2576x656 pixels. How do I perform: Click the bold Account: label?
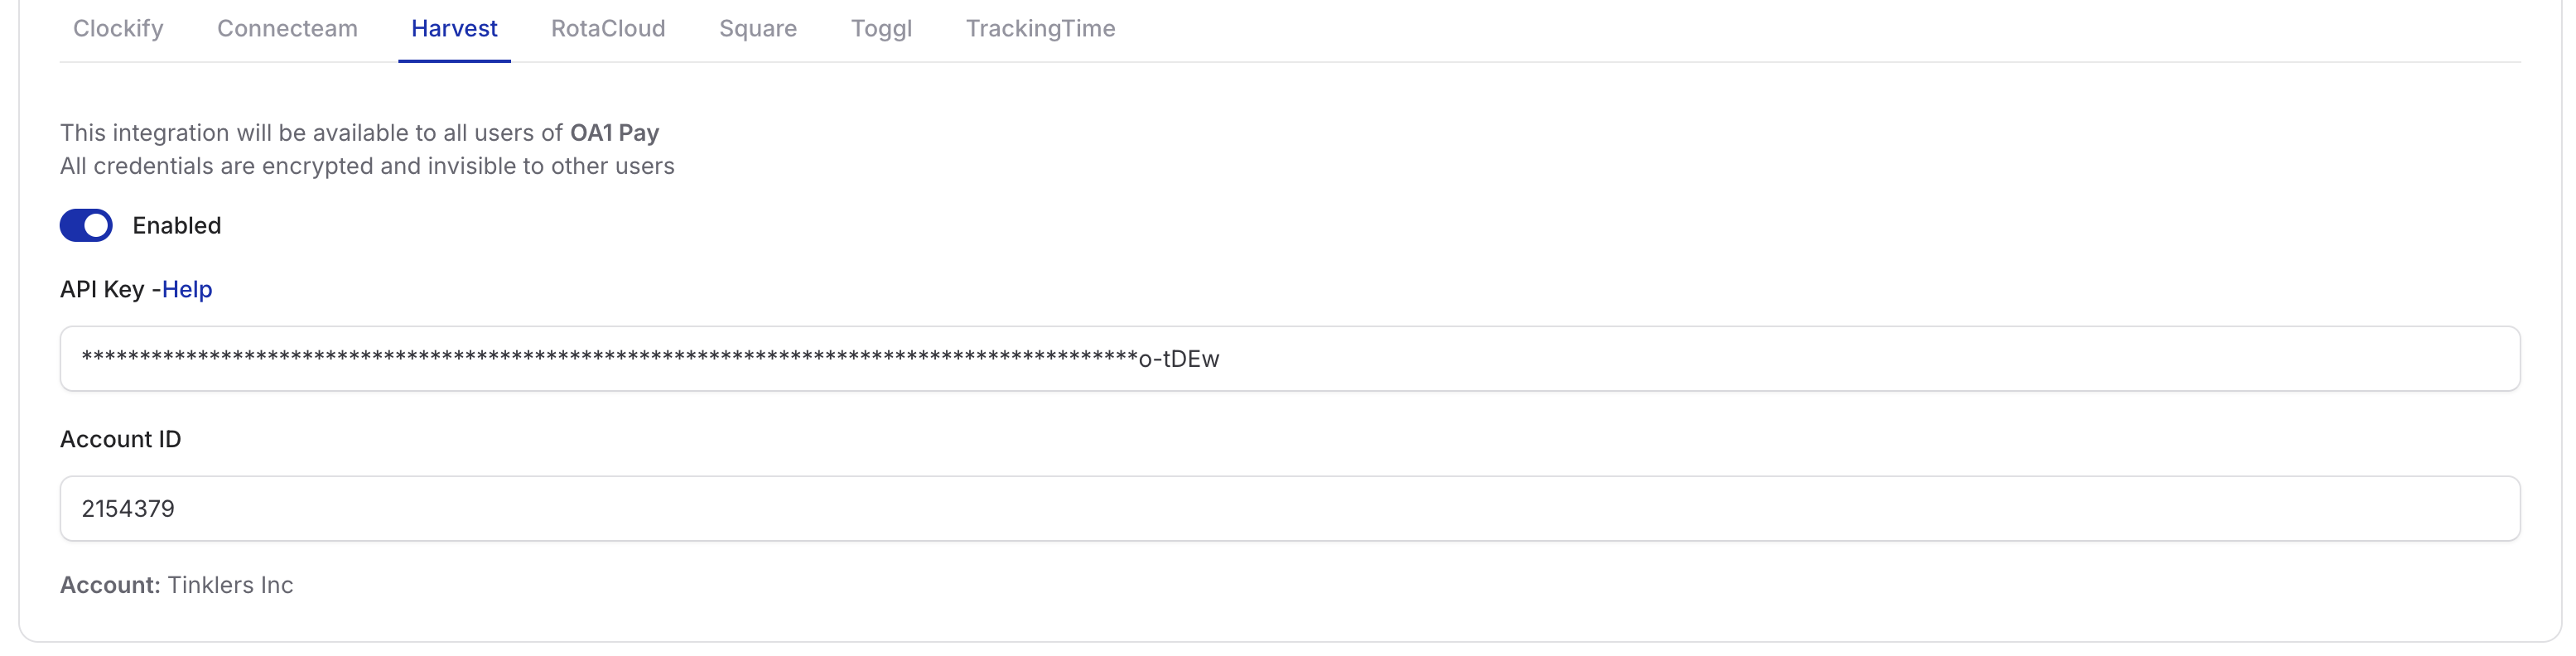point(110,586)
